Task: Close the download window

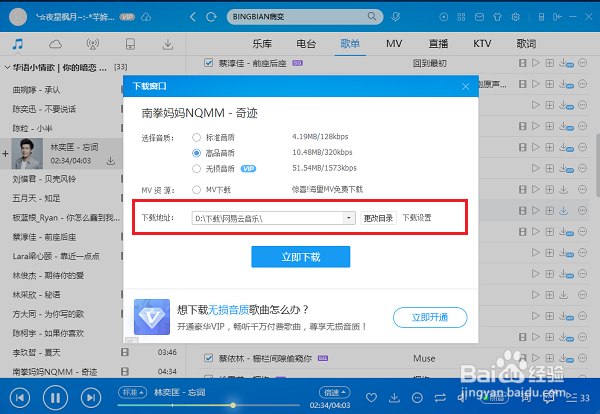Action: click(465, 86)
